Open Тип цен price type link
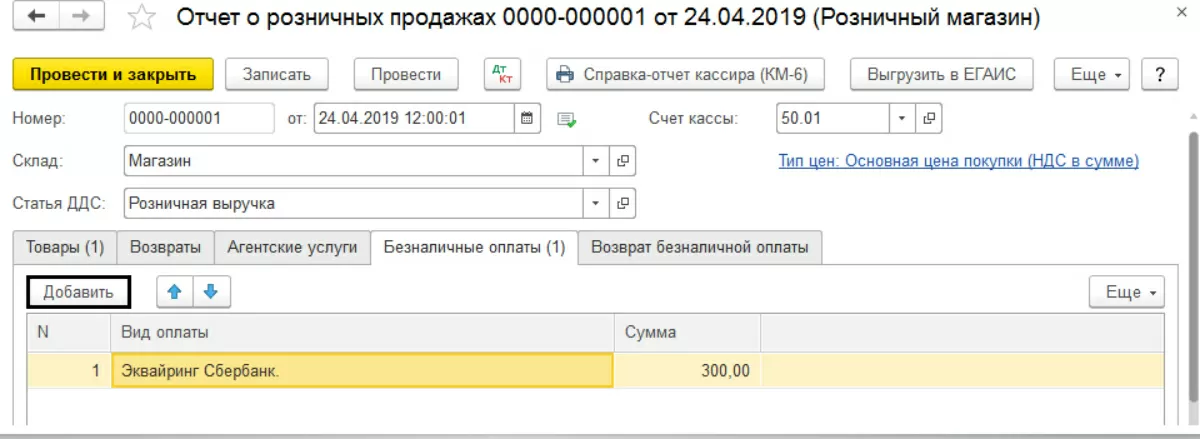The height and width of the screenshot is (439, 1200). 958,161
